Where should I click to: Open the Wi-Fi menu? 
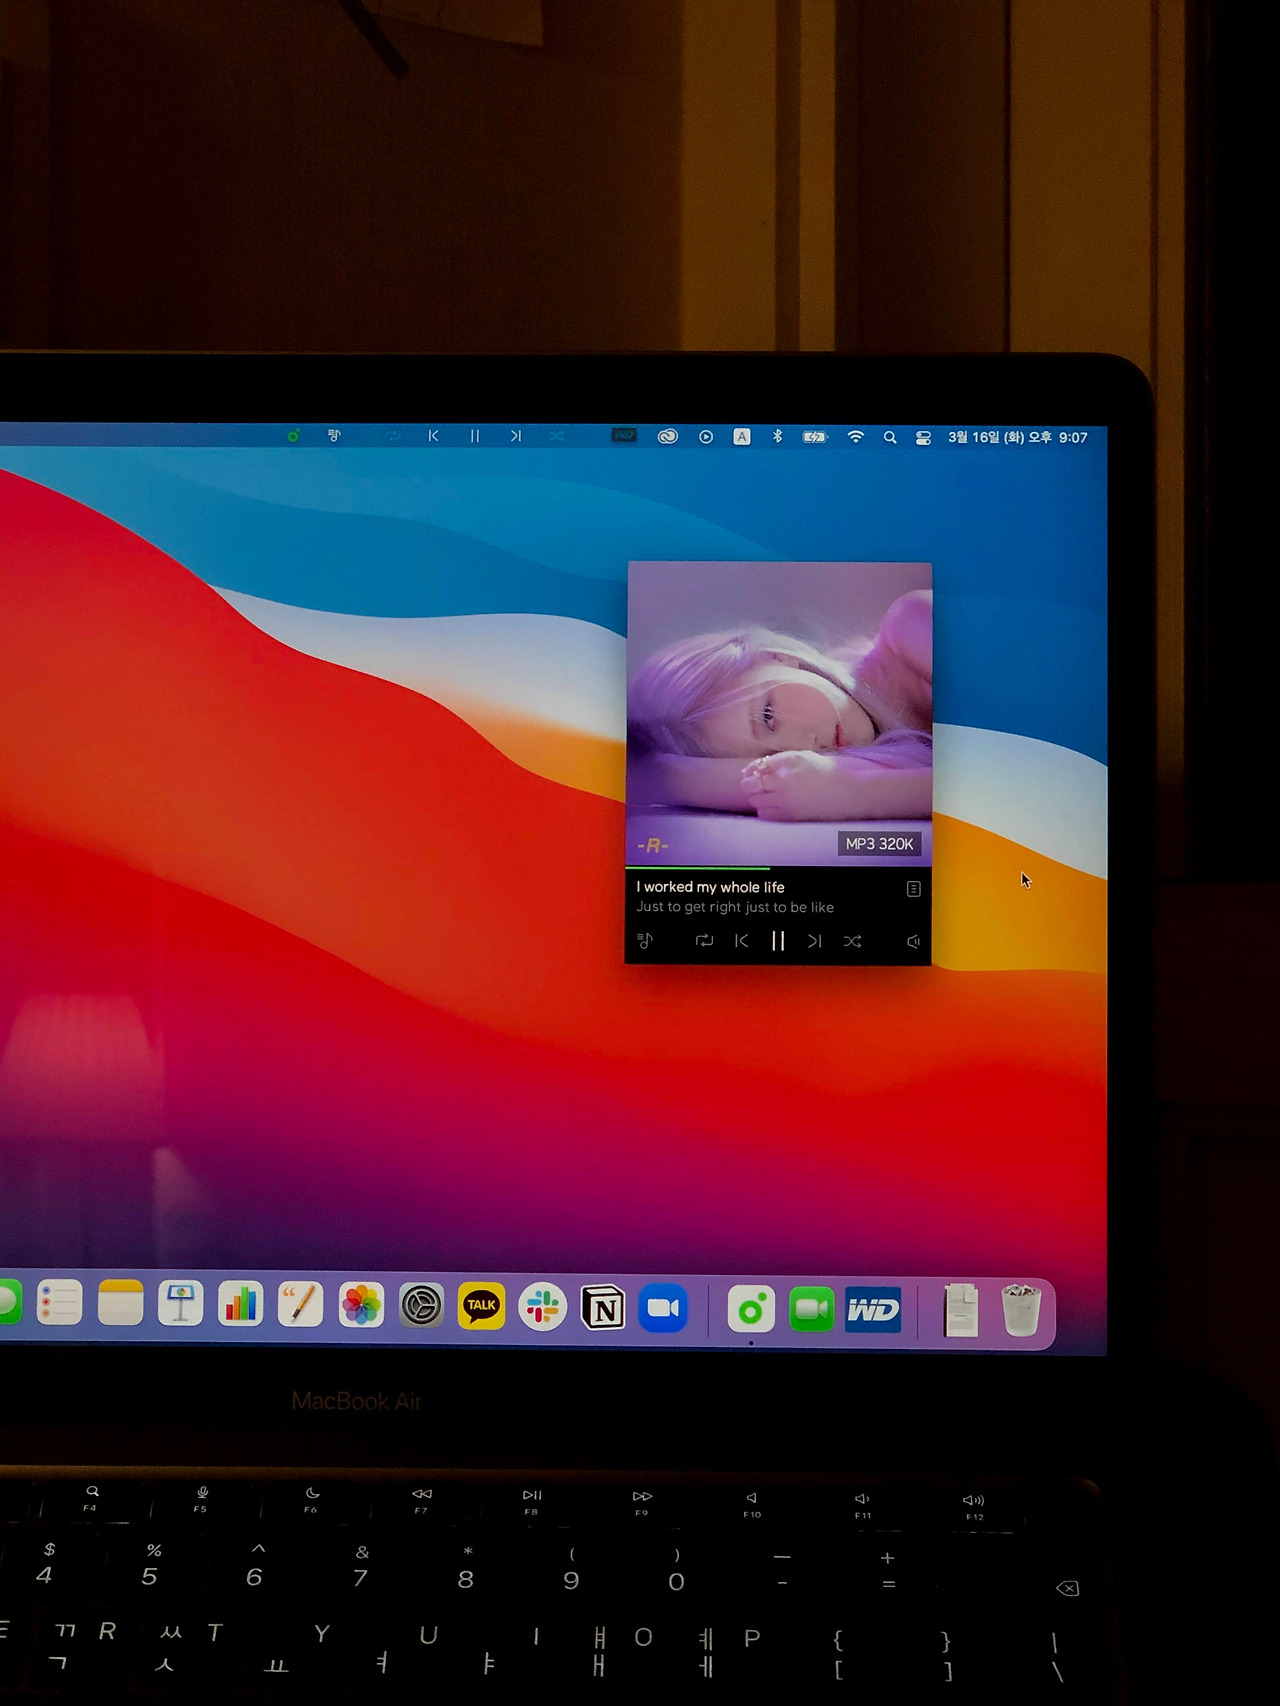(855, 437)
